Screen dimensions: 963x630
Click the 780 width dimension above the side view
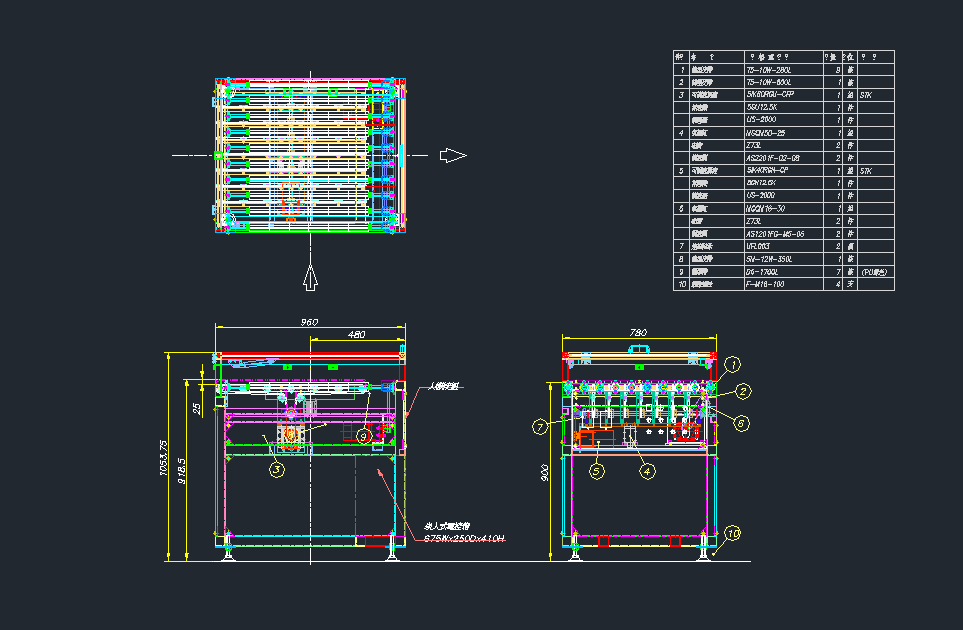click(640, 330)
